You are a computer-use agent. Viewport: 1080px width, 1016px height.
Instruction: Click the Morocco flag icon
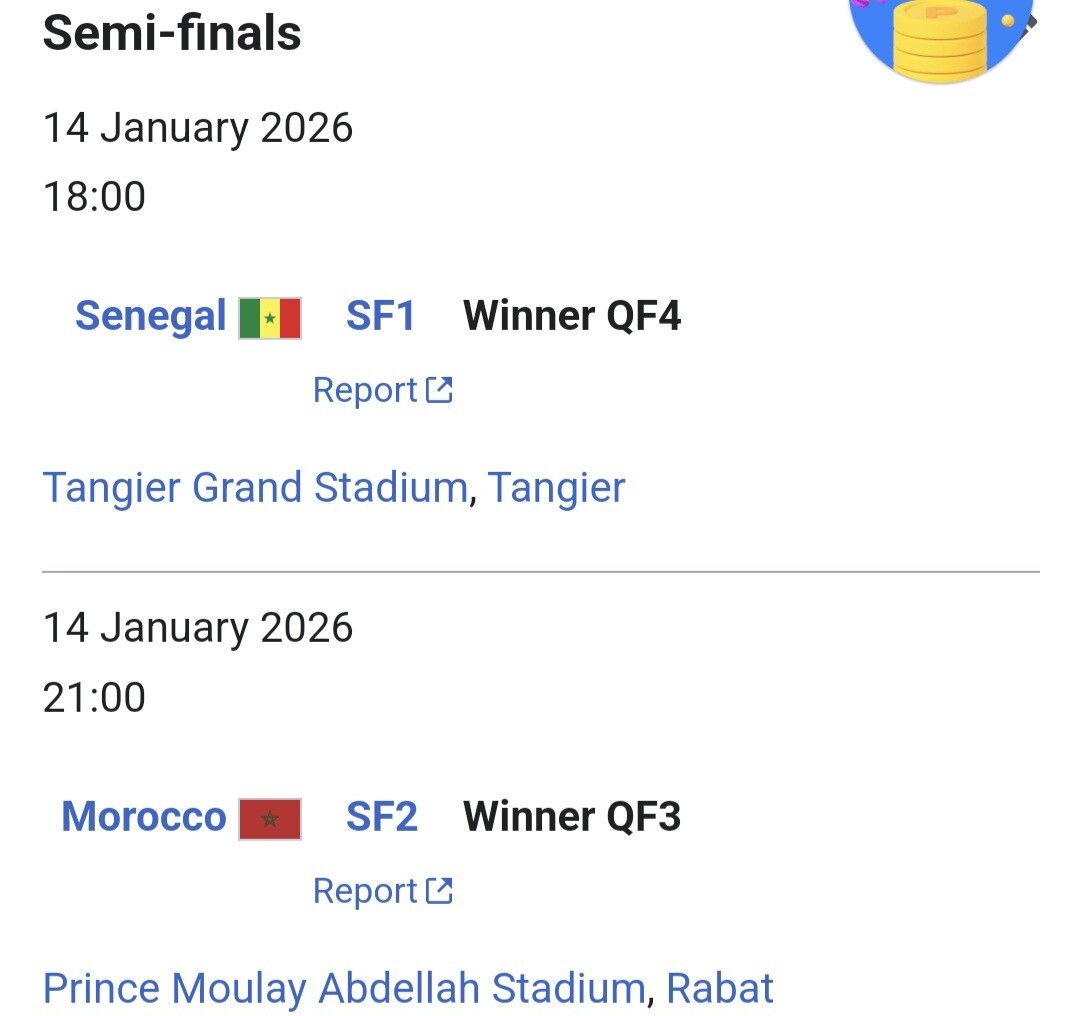pyautogui.click(x=270, y=819)
